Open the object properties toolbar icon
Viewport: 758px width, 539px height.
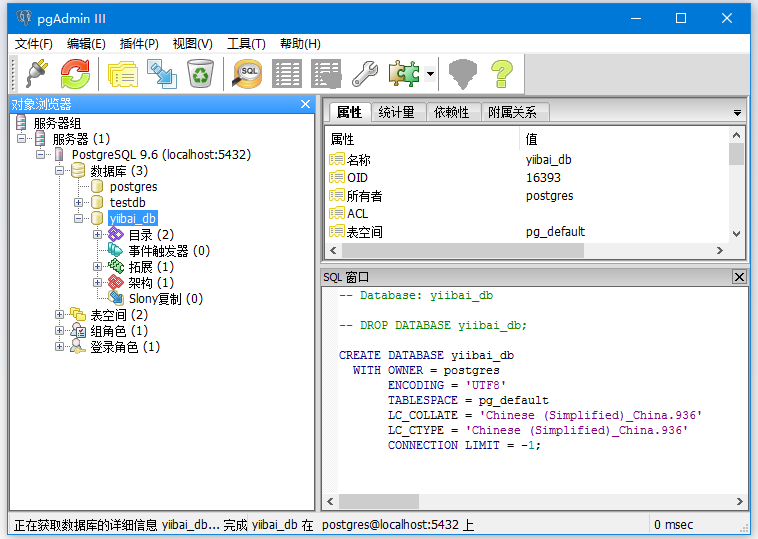pyautogui.click(x=122, y=73)
